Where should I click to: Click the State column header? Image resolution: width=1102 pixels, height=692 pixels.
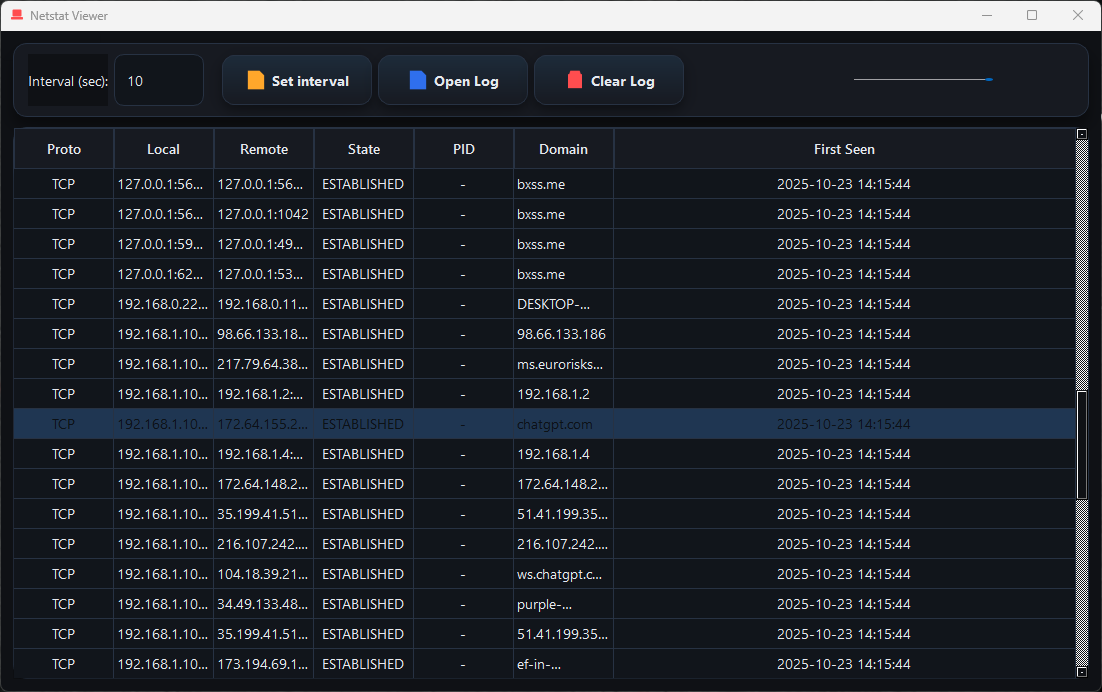click(x=364, y=149)
